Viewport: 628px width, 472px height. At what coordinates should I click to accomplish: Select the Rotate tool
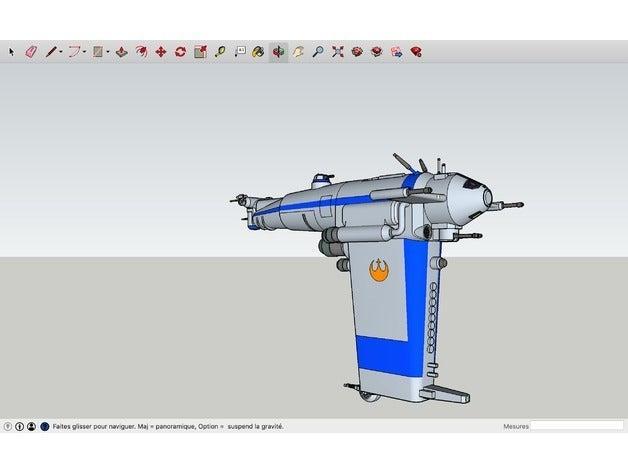pos(180,52)
